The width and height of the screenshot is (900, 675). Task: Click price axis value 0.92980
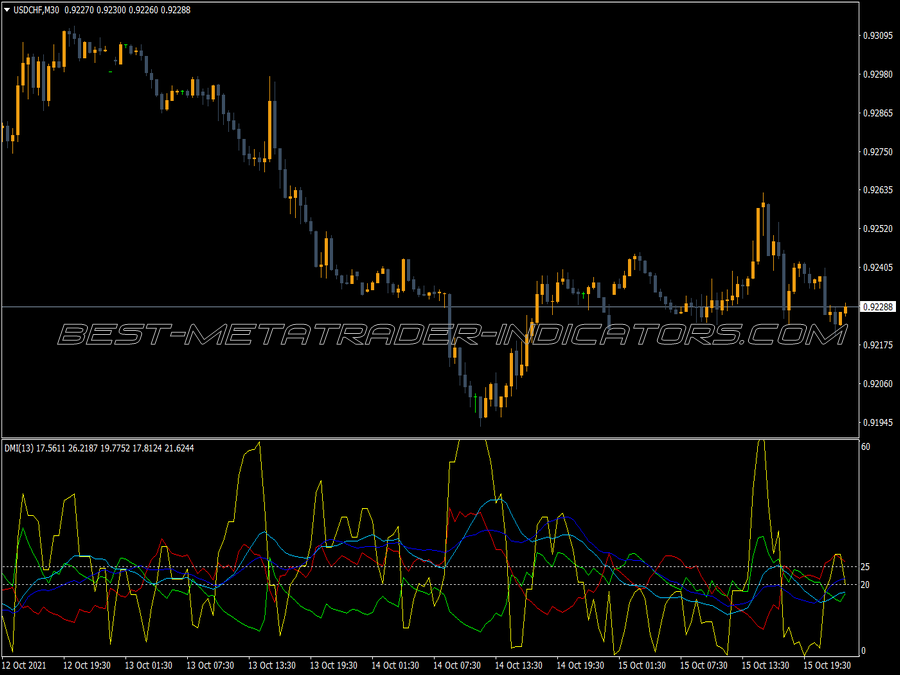[x=878, y=74]
